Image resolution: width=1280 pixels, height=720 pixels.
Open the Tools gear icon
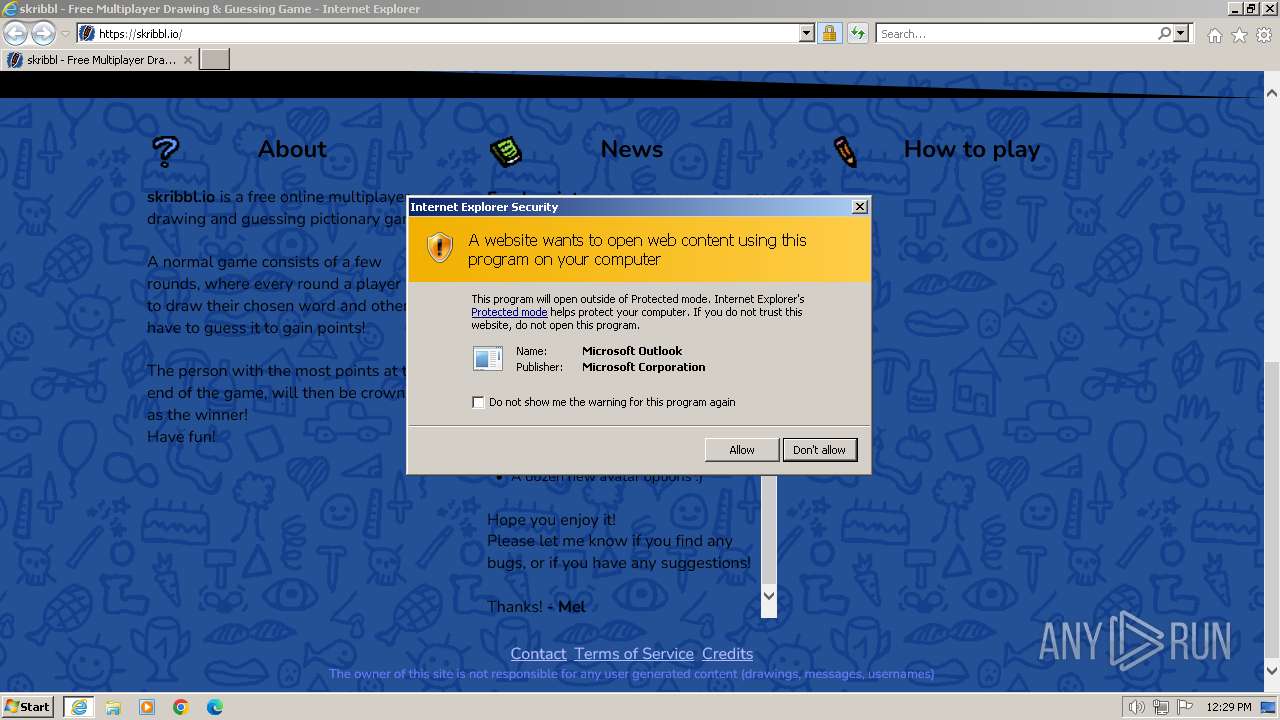click(1264, 35)
